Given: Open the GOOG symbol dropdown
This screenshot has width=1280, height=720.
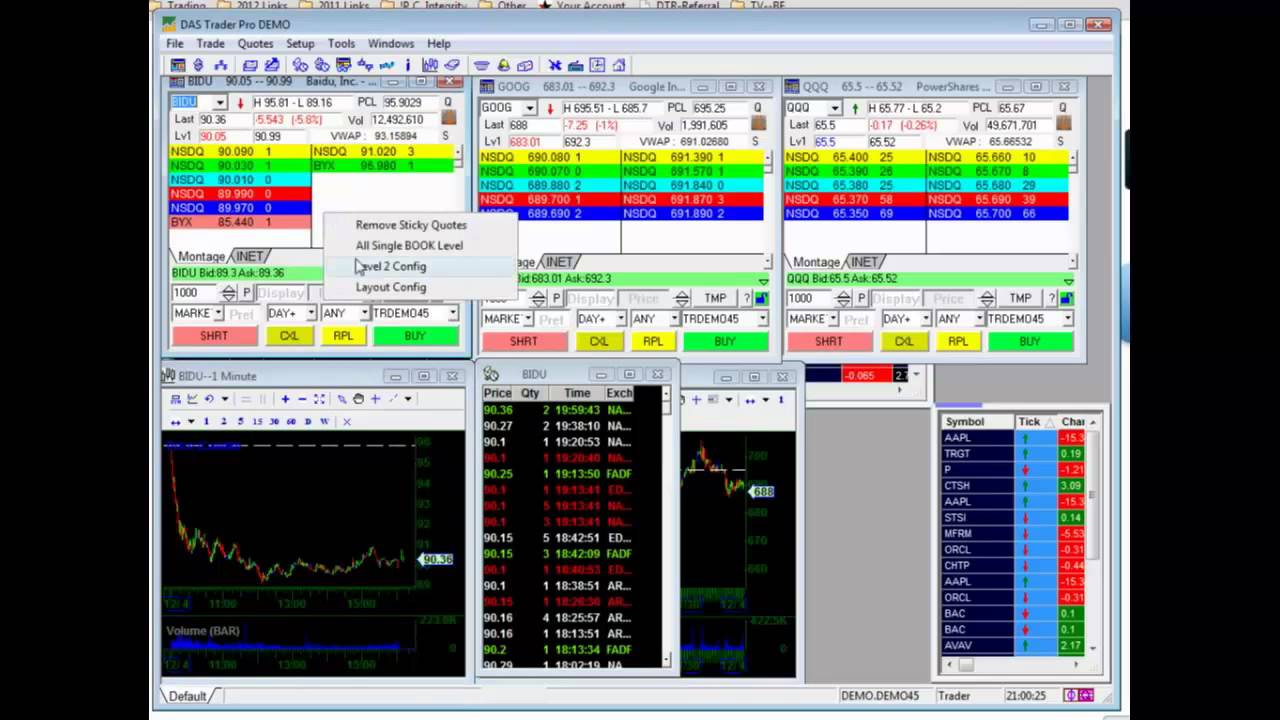Looking at the screenshot, I should pyautogui.click(x=529, y=108).
